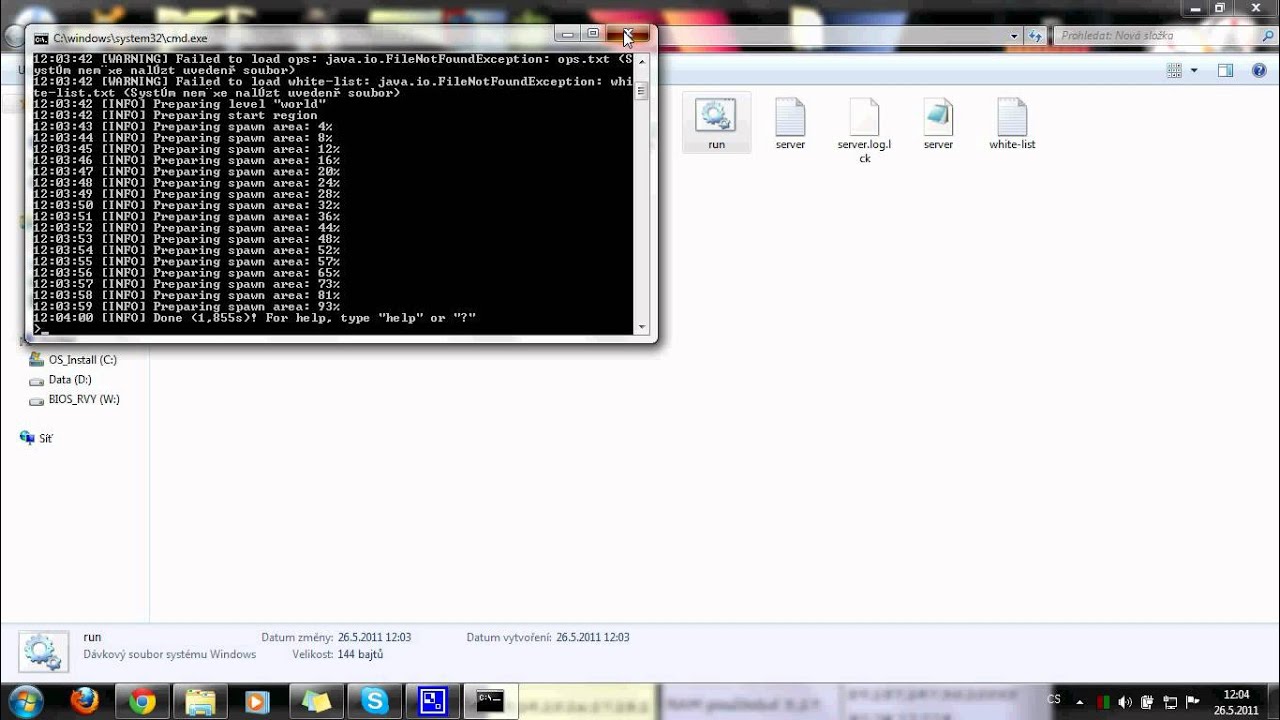Launch Firefox from the taskbar
The image size is (1280, 720).
(84, 701)
